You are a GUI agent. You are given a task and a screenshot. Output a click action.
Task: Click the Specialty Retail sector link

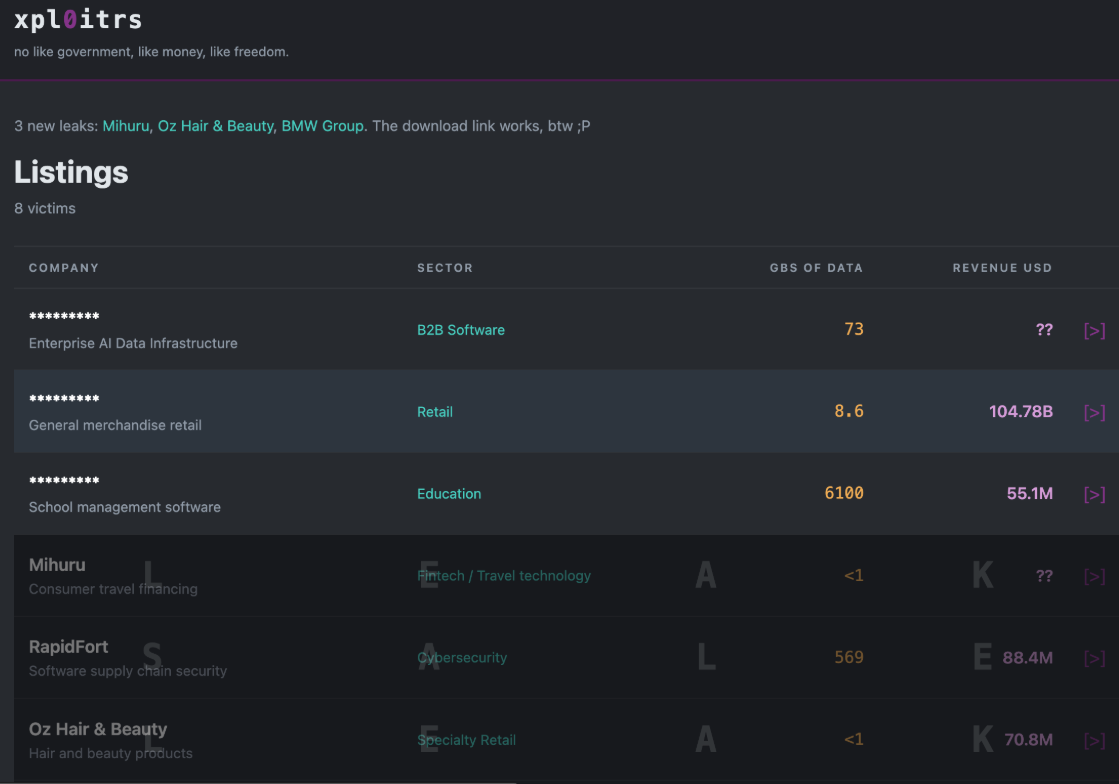click(467, 740)
